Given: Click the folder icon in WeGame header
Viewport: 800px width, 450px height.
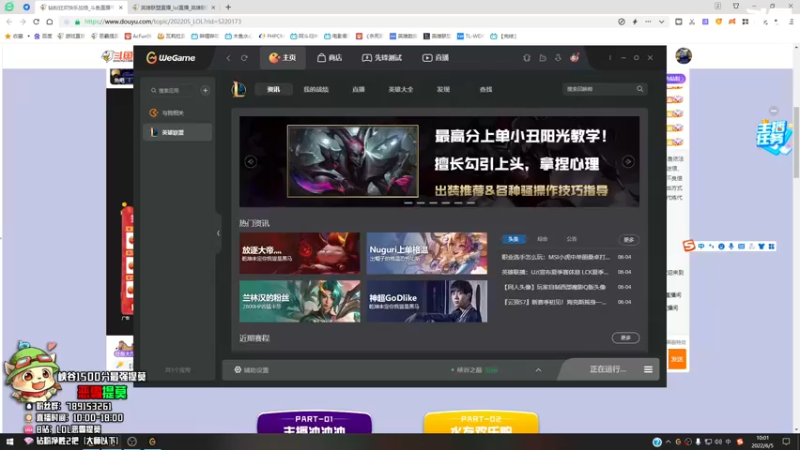Looking at the screenshot, I should point(542,58).
